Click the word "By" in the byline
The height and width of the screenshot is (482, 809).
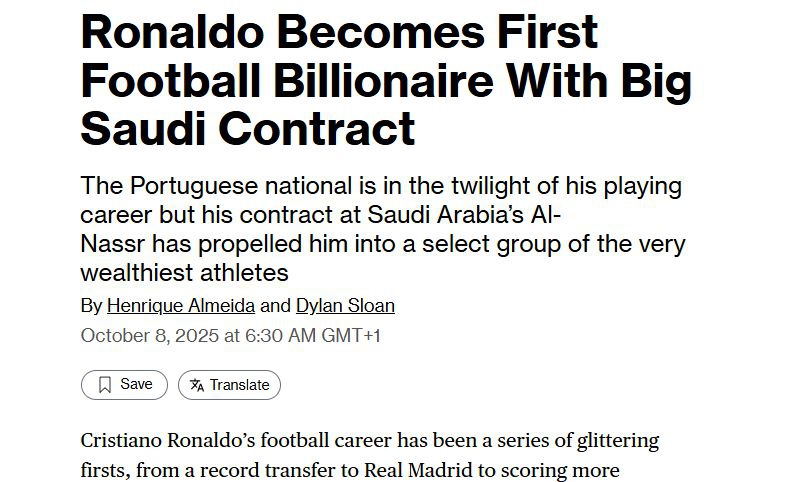[90, 306]
